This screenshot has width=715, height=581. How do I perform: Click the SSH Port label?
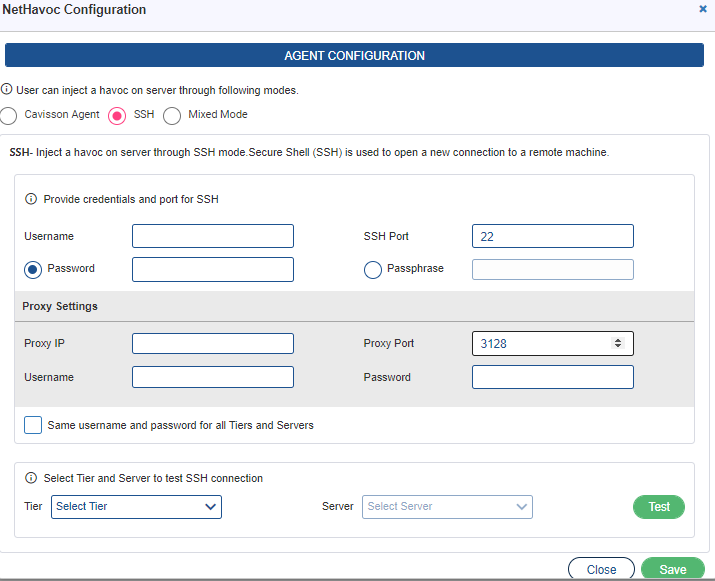pyautogui.click(x=386, y=236)
